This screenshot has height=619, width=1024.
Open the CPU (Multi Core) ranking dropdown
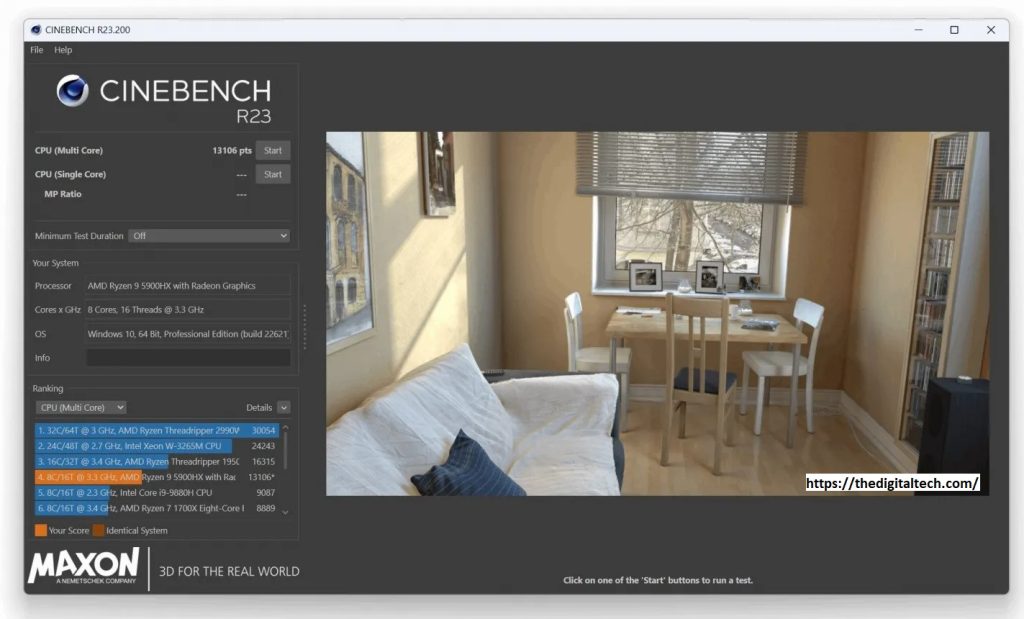[x=81, y=407]
